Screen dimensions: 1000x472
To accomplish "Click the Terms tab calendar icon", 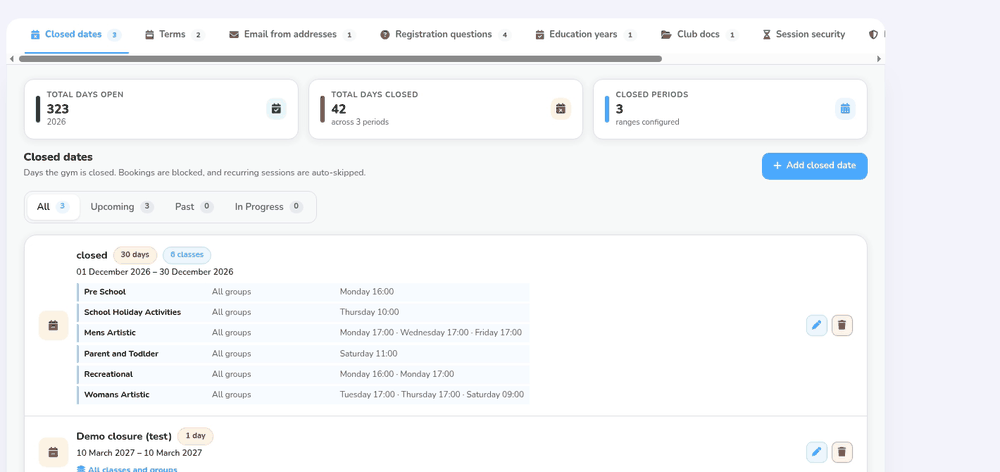I will pos(150,34).
